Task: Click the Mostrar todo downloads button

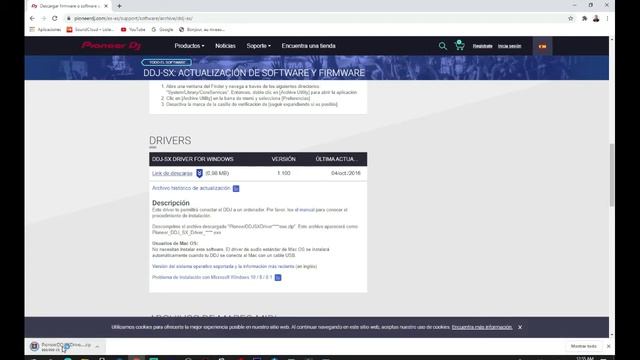Action: (x=584, y=346)
